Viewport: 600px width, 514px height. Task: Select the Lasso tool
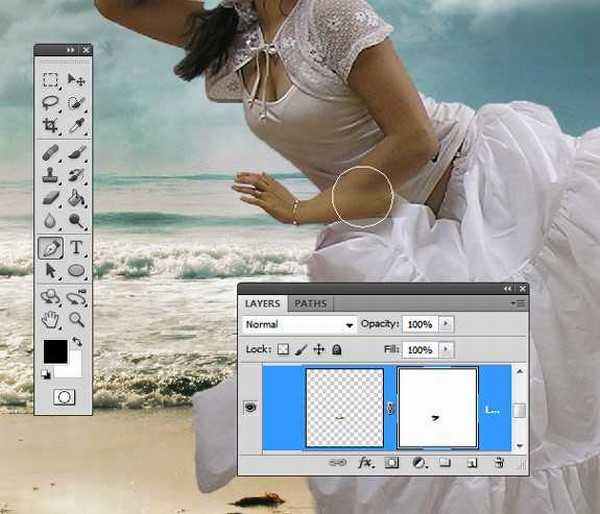point(50,103)
